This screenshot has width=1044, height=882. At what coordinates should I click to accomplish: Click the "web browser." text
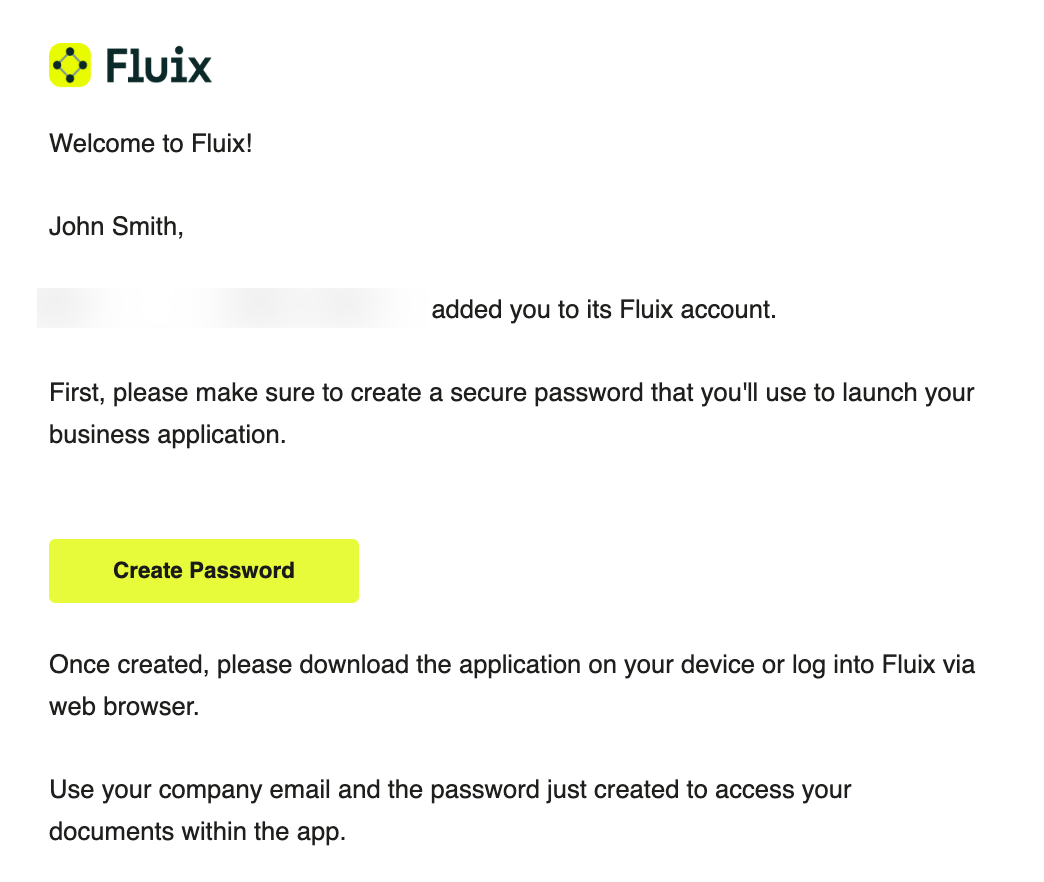click(124, 707)
